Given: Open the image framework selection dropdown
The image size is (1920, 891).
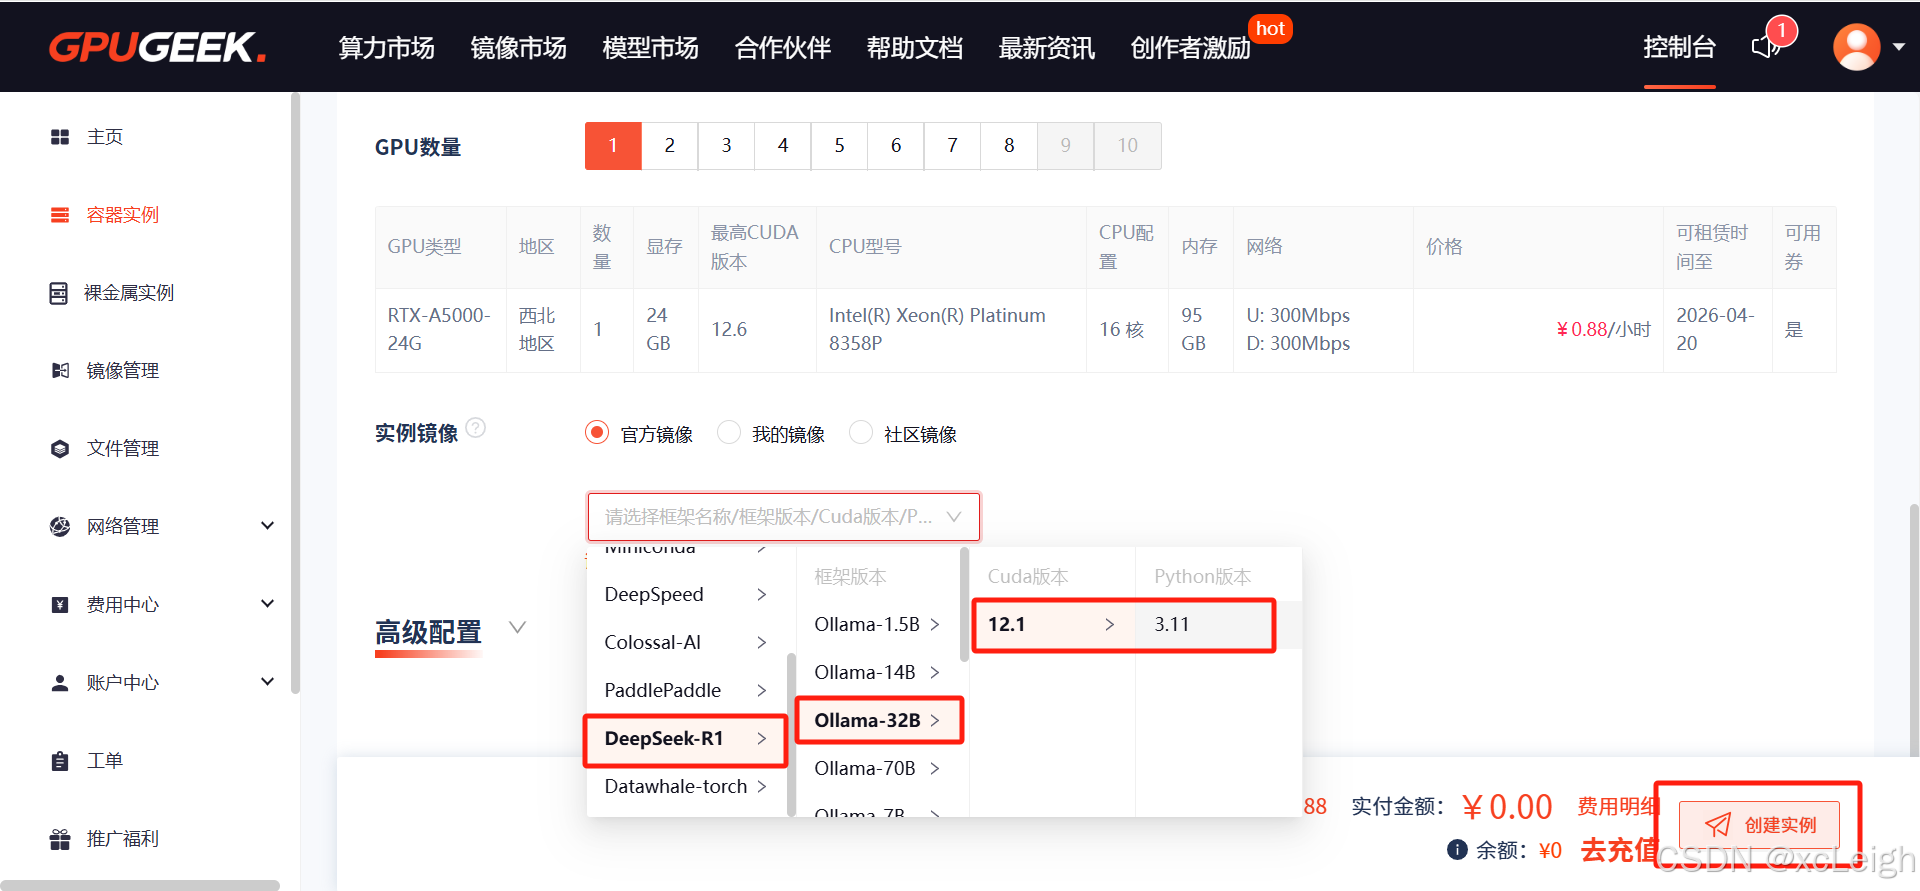Looking at the screenshot, I should point(783,517).
